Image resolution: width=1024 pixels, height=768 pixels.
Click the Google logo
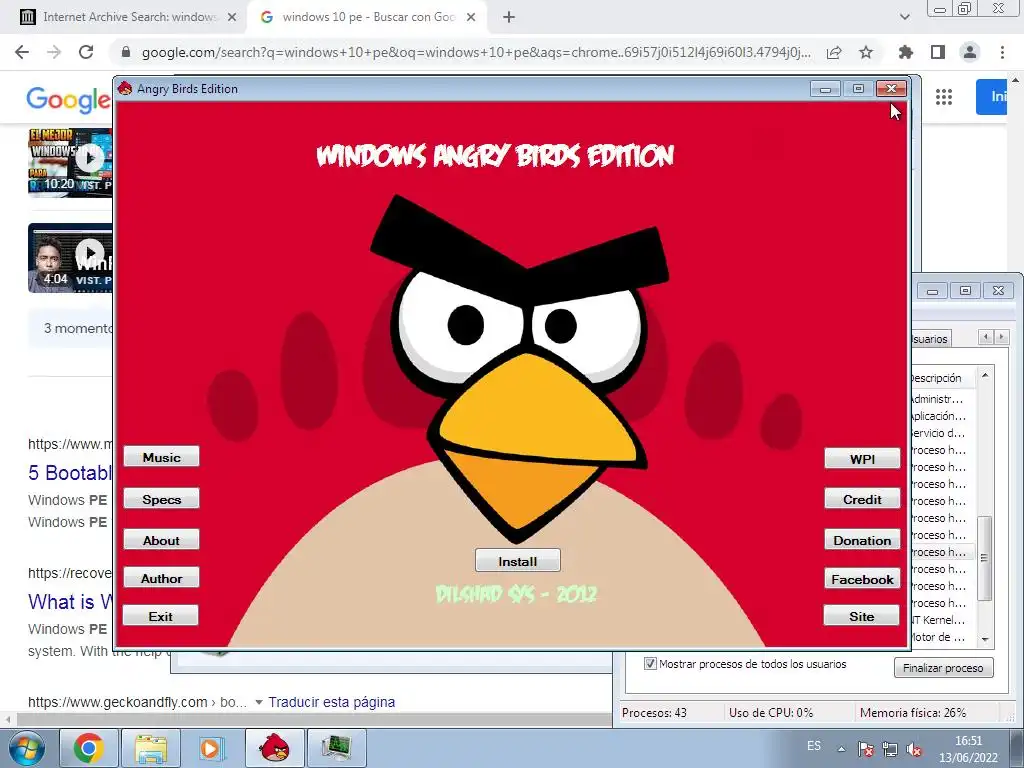pyautogui.click(x=69, y=99)
